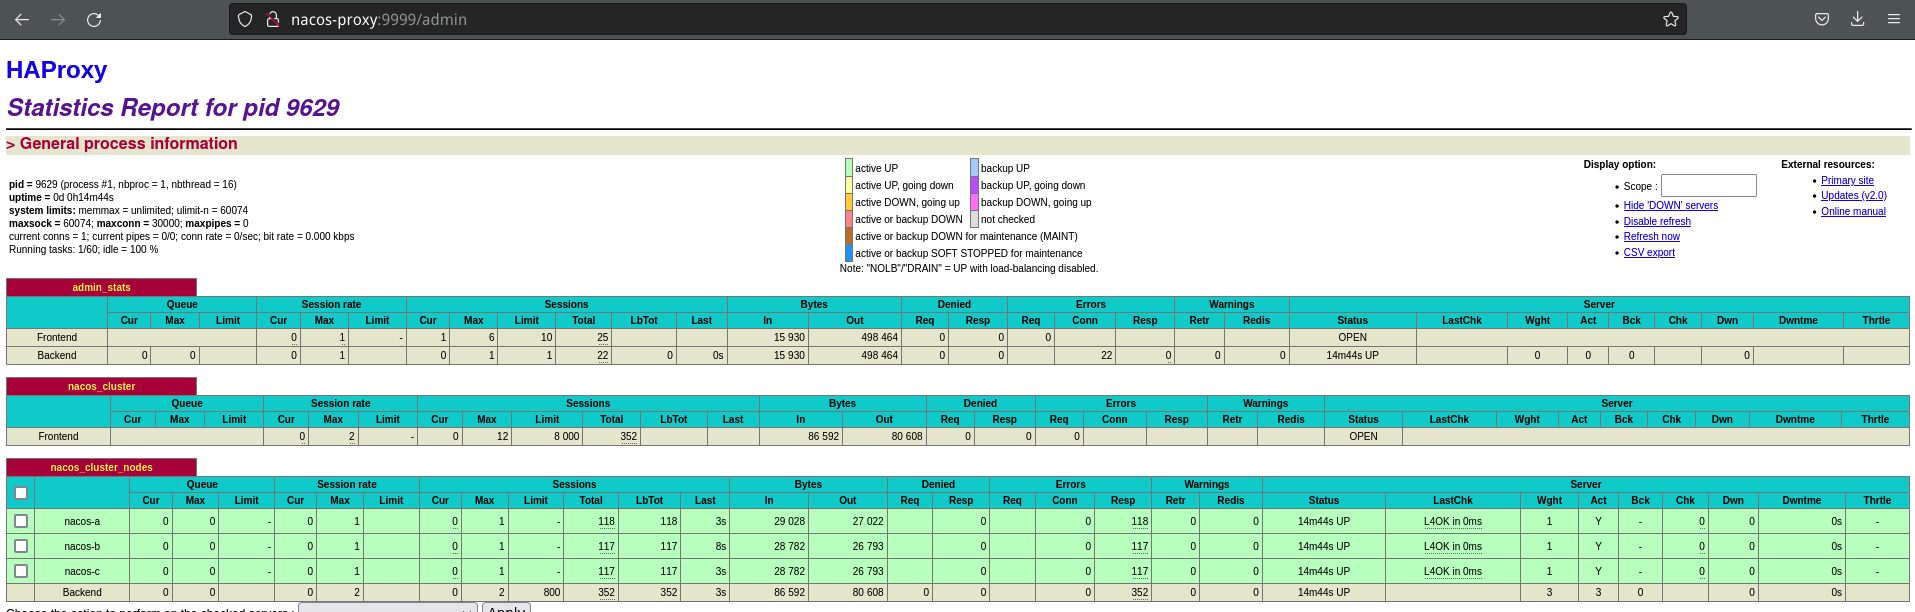Click the 'Frontend' label in admin_stats table
This screenshot has height=612, width=1915.
click(57, 338)
